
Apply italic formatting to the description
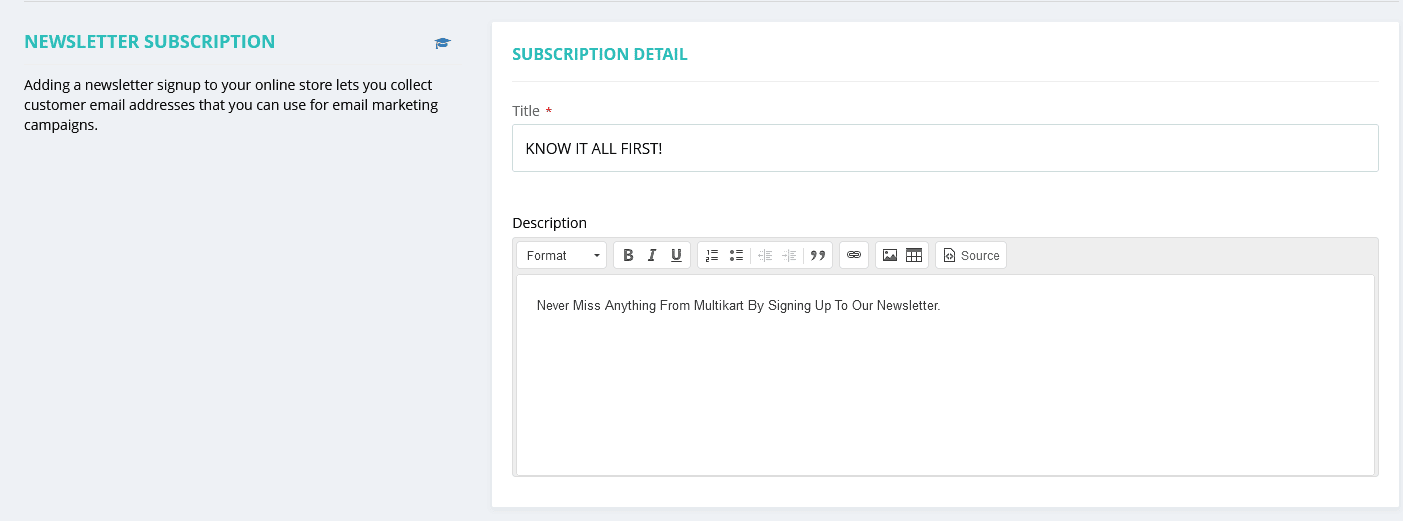(652, 255)
